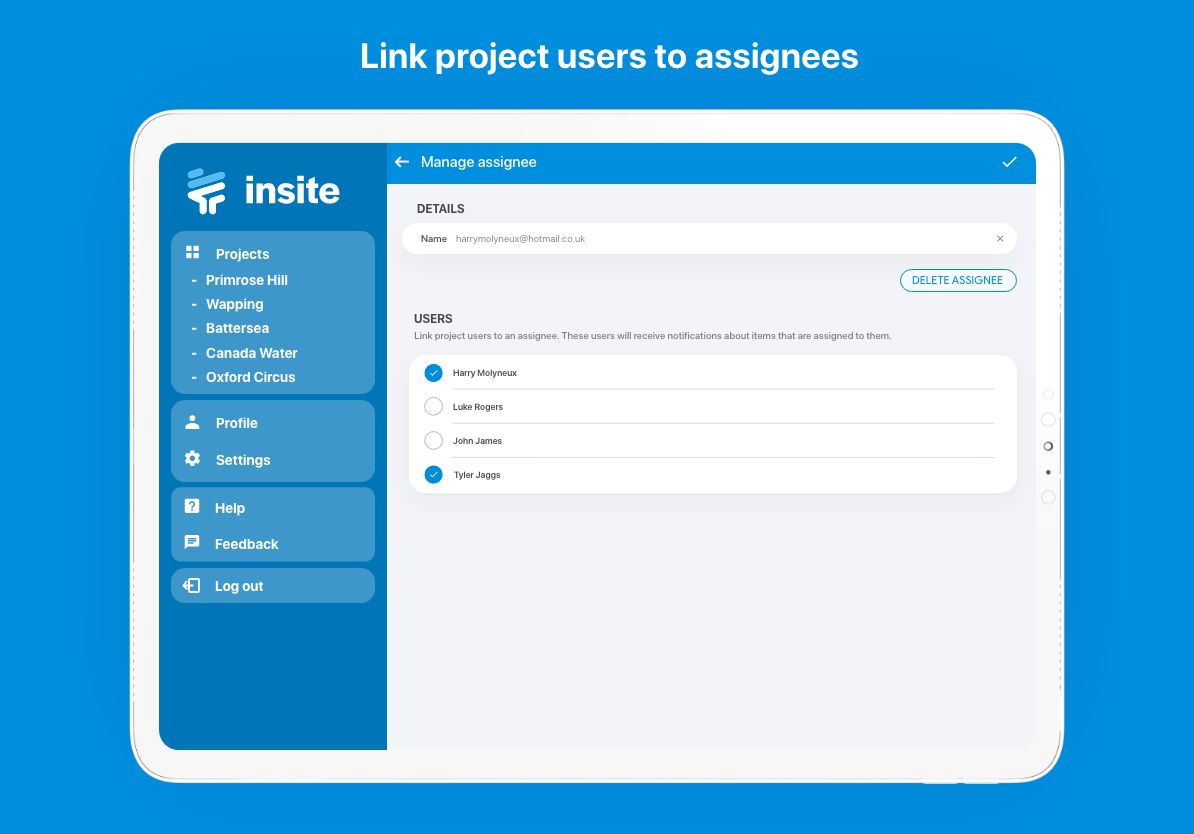Uncheck Harry Molyneux in the users list
1194x834 pixels.
(x=433, y=372)
